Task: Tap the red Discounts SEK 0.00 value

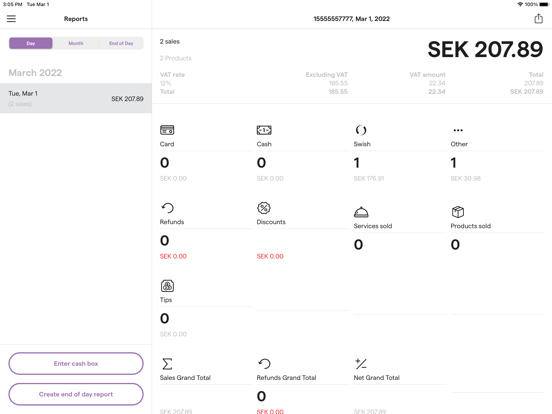Action: coord(270,256)
